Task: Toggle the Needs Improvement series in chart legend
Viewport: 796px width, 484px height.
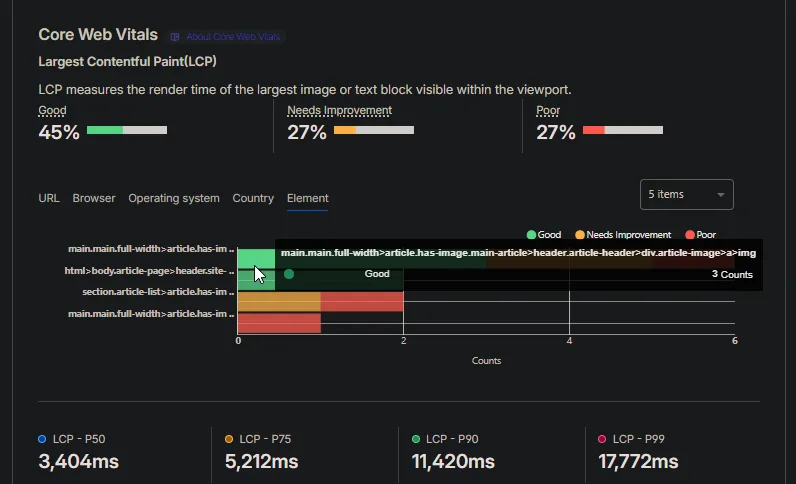Action: click(621, 235)
